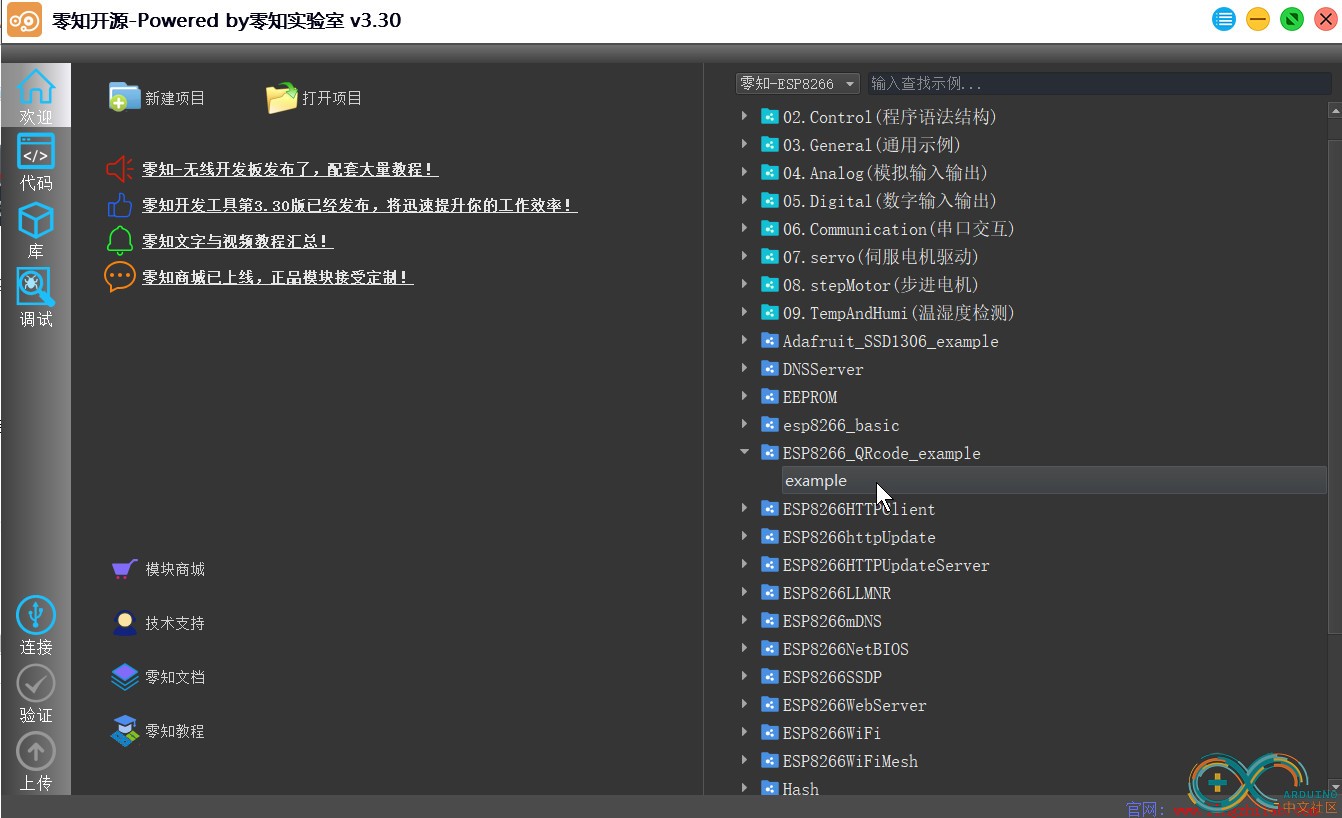The width and height of the screenshot is (1342, 818).
Task: Open the 欢迎 home sidebar icon
Action: 36,87
